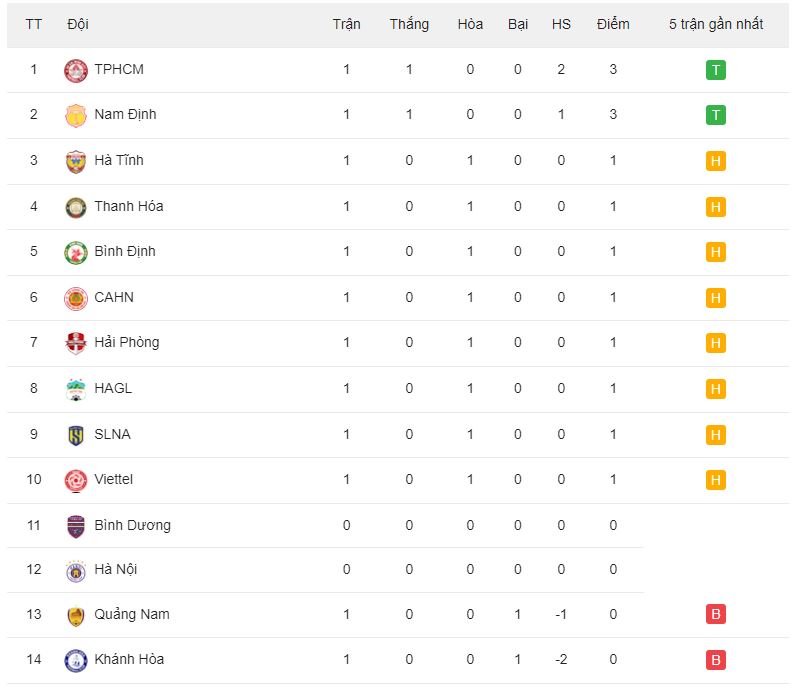795x688 pixels.
Task: Click the Nam Định team crest
Action: [76, 115]
